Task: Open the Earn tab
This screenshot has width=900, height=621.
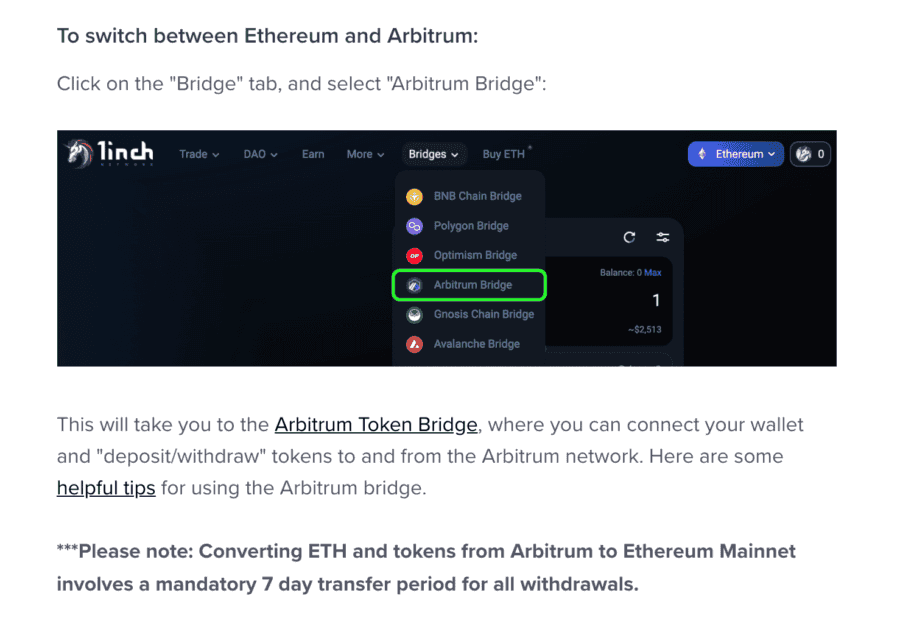Action: [x=313, y=154]
